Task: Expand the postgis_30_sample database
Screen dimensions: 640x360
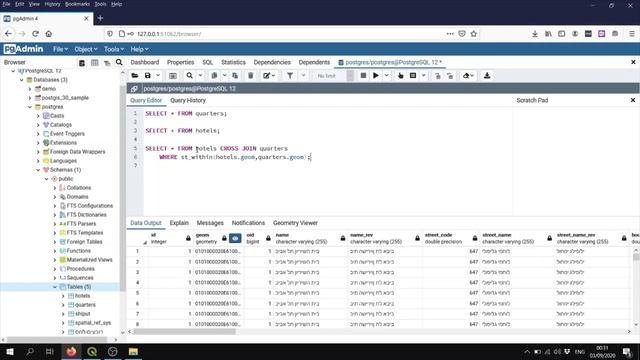Action: (30, 98)
